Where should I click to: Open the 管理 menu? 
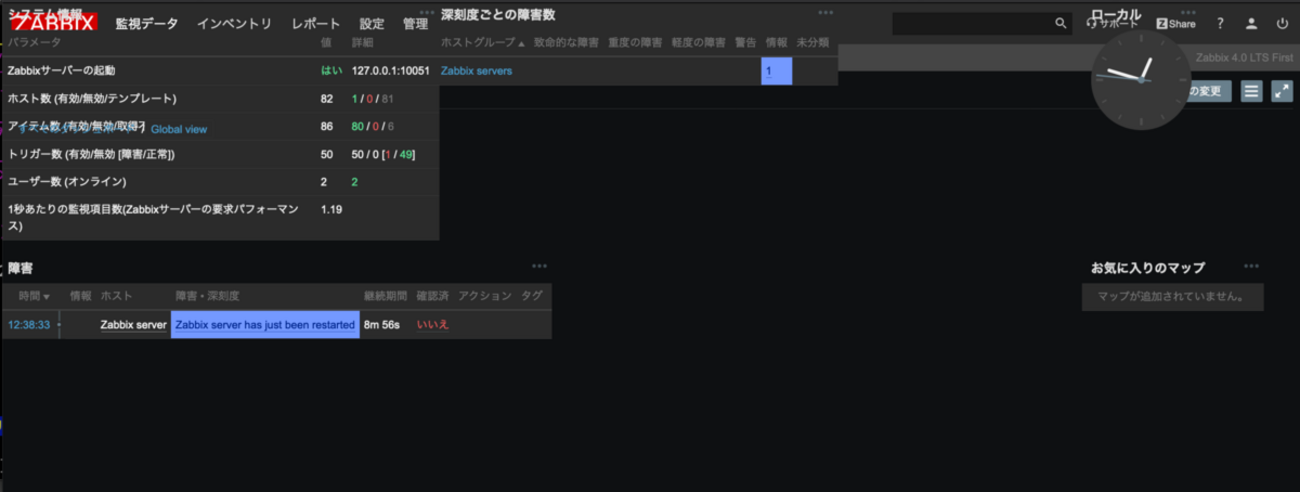tap(415, 23)
